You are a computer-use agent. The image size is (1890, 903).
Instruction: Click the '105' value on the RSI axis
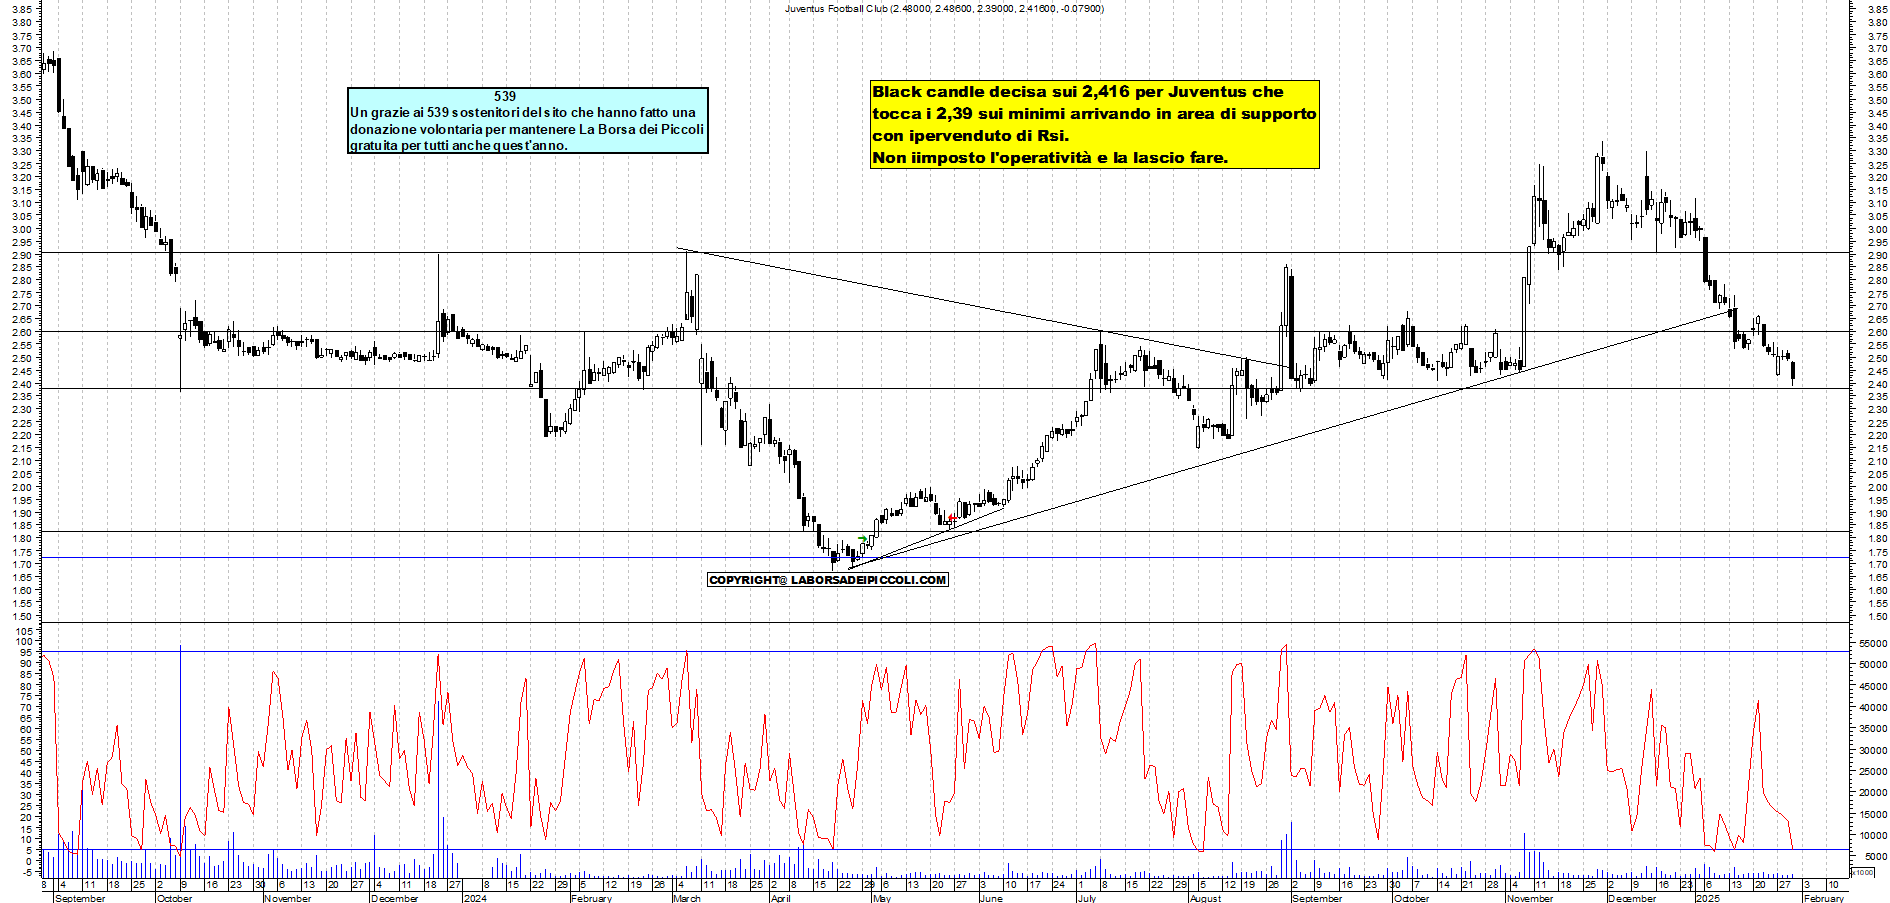(24, 632)
